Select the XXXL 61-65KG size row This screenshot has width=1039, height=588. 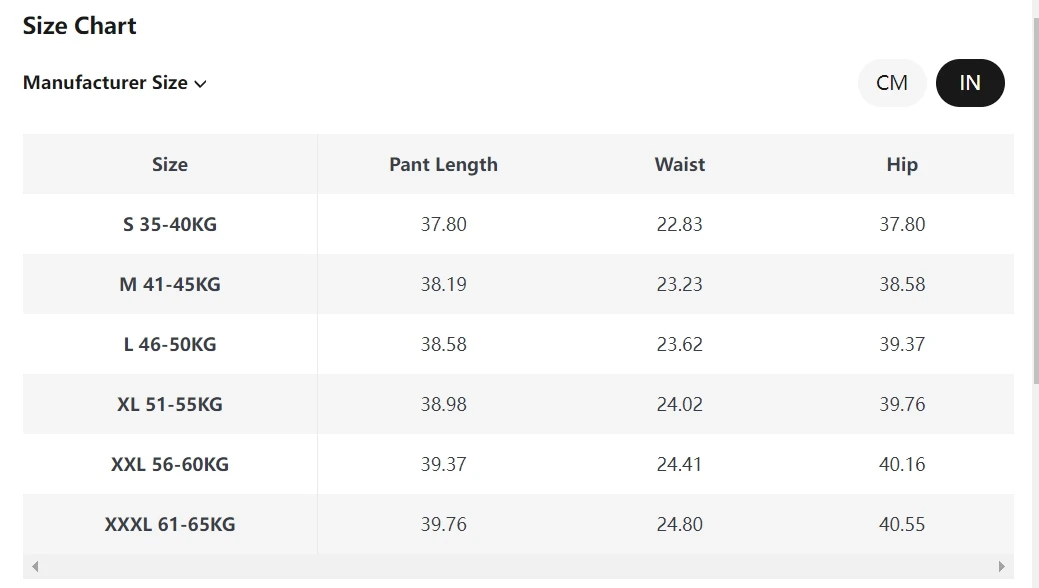(x=518, y=524)
